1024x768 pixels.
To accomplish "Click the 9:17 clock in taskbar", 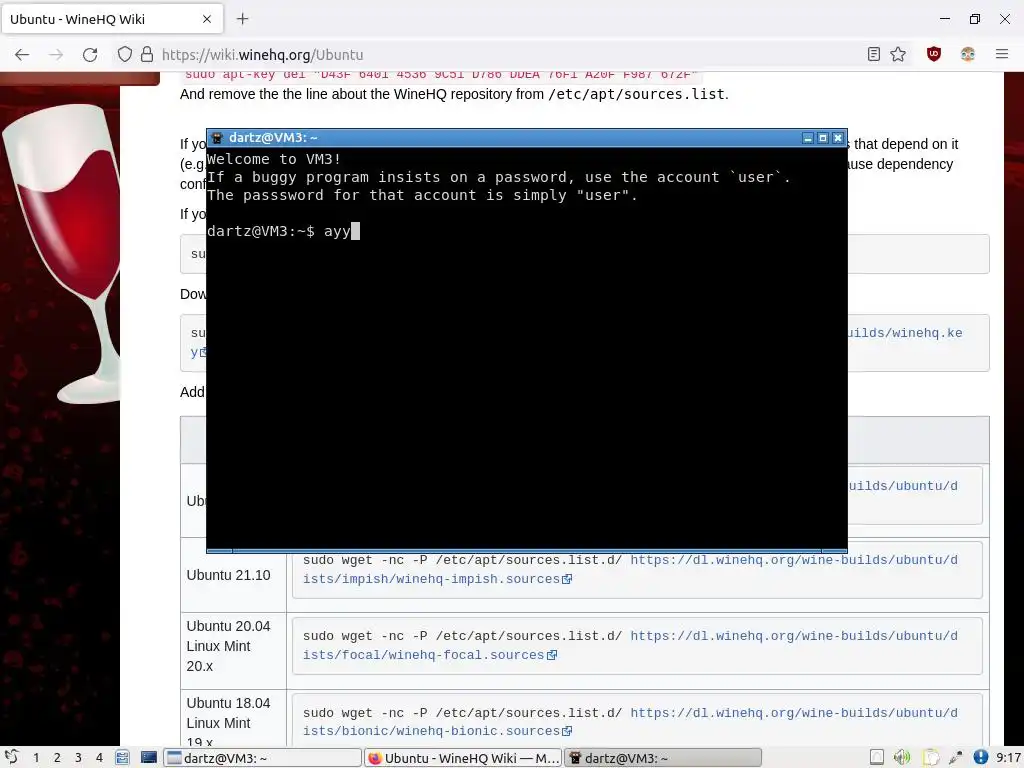I will pyautogui.click(x=1009, y=758).
